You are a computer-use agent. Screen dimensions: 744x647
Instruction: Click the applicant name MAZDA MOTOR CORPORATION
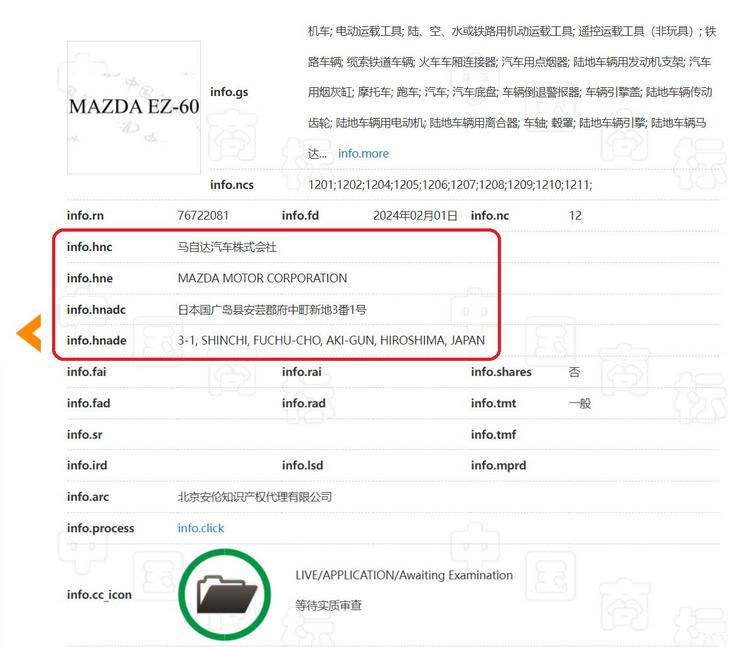(x=262, y=278)
